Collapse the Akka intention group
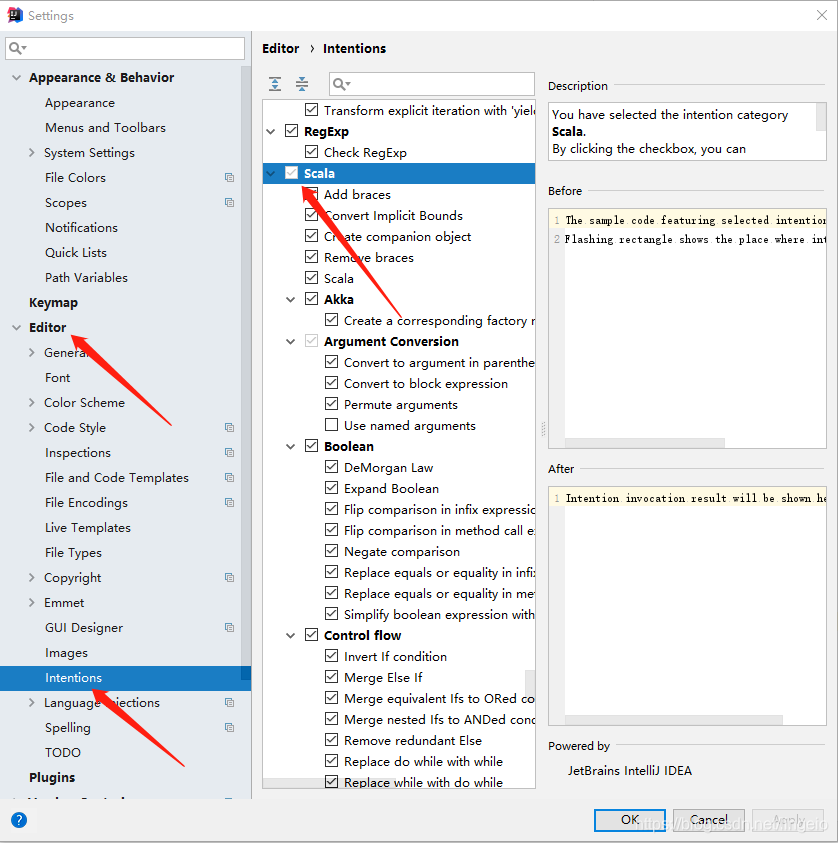838x843 pixels. click(x=291, y=299)
